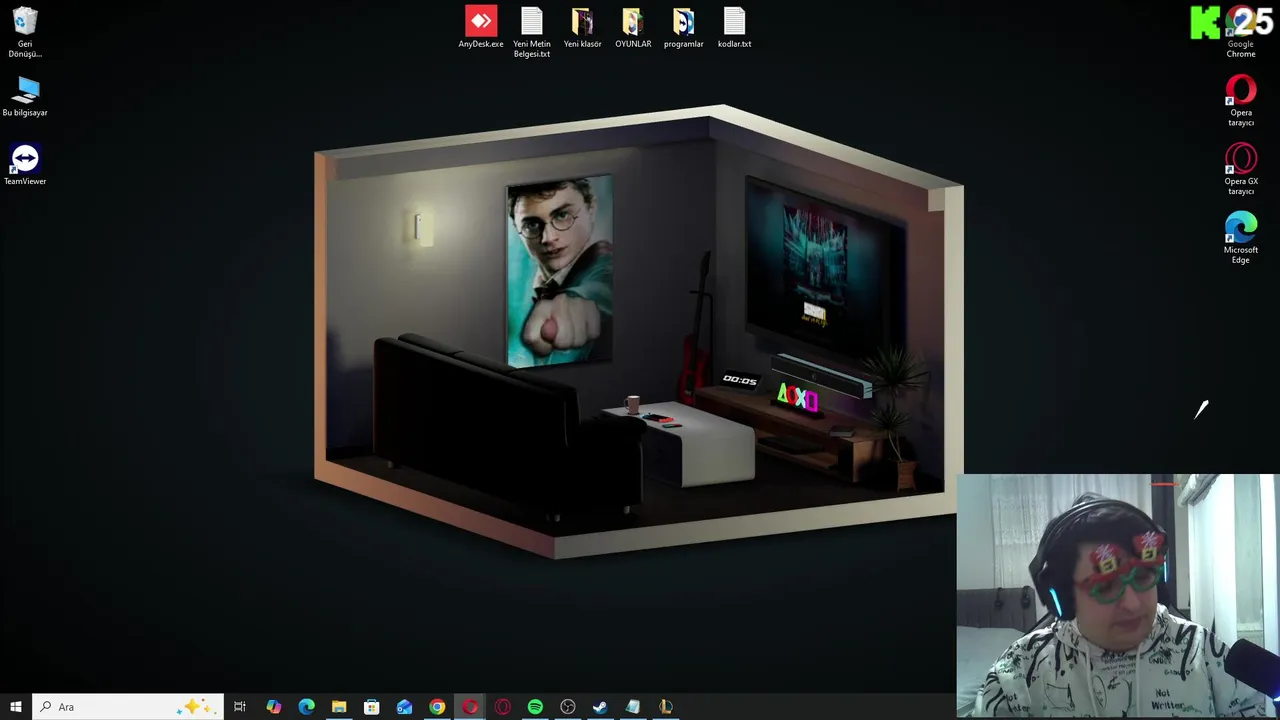Viewport: 1280px width, 720px height.
Task: Click the sparkle search highlights icon
Action: pyautogui.click(x=195, y=706)
